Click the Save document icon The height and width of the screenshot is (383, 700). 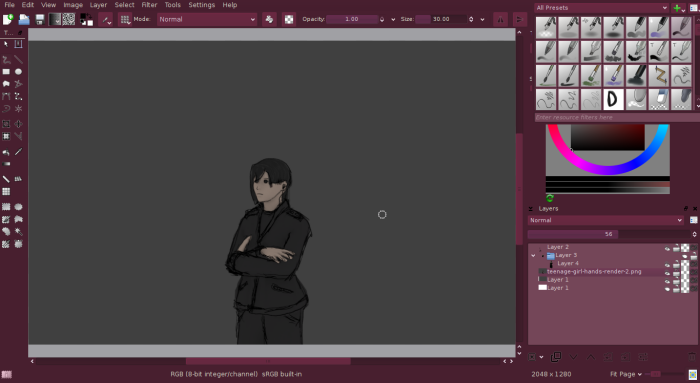point(40,19)
